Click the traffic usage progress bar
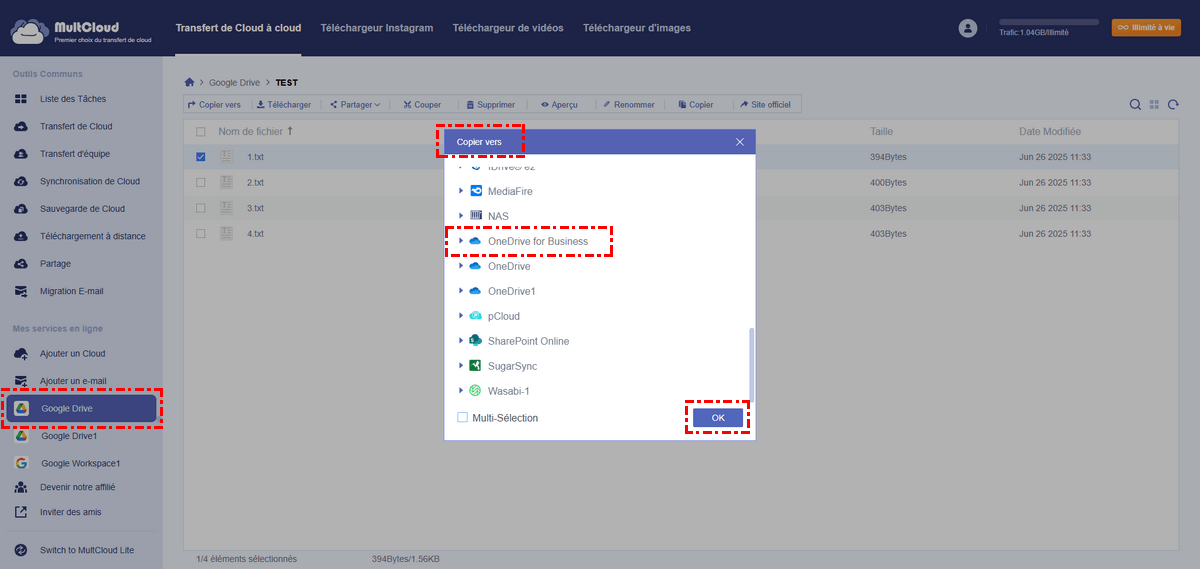The image size is (1200, 569). click(x=1049, y=21)
